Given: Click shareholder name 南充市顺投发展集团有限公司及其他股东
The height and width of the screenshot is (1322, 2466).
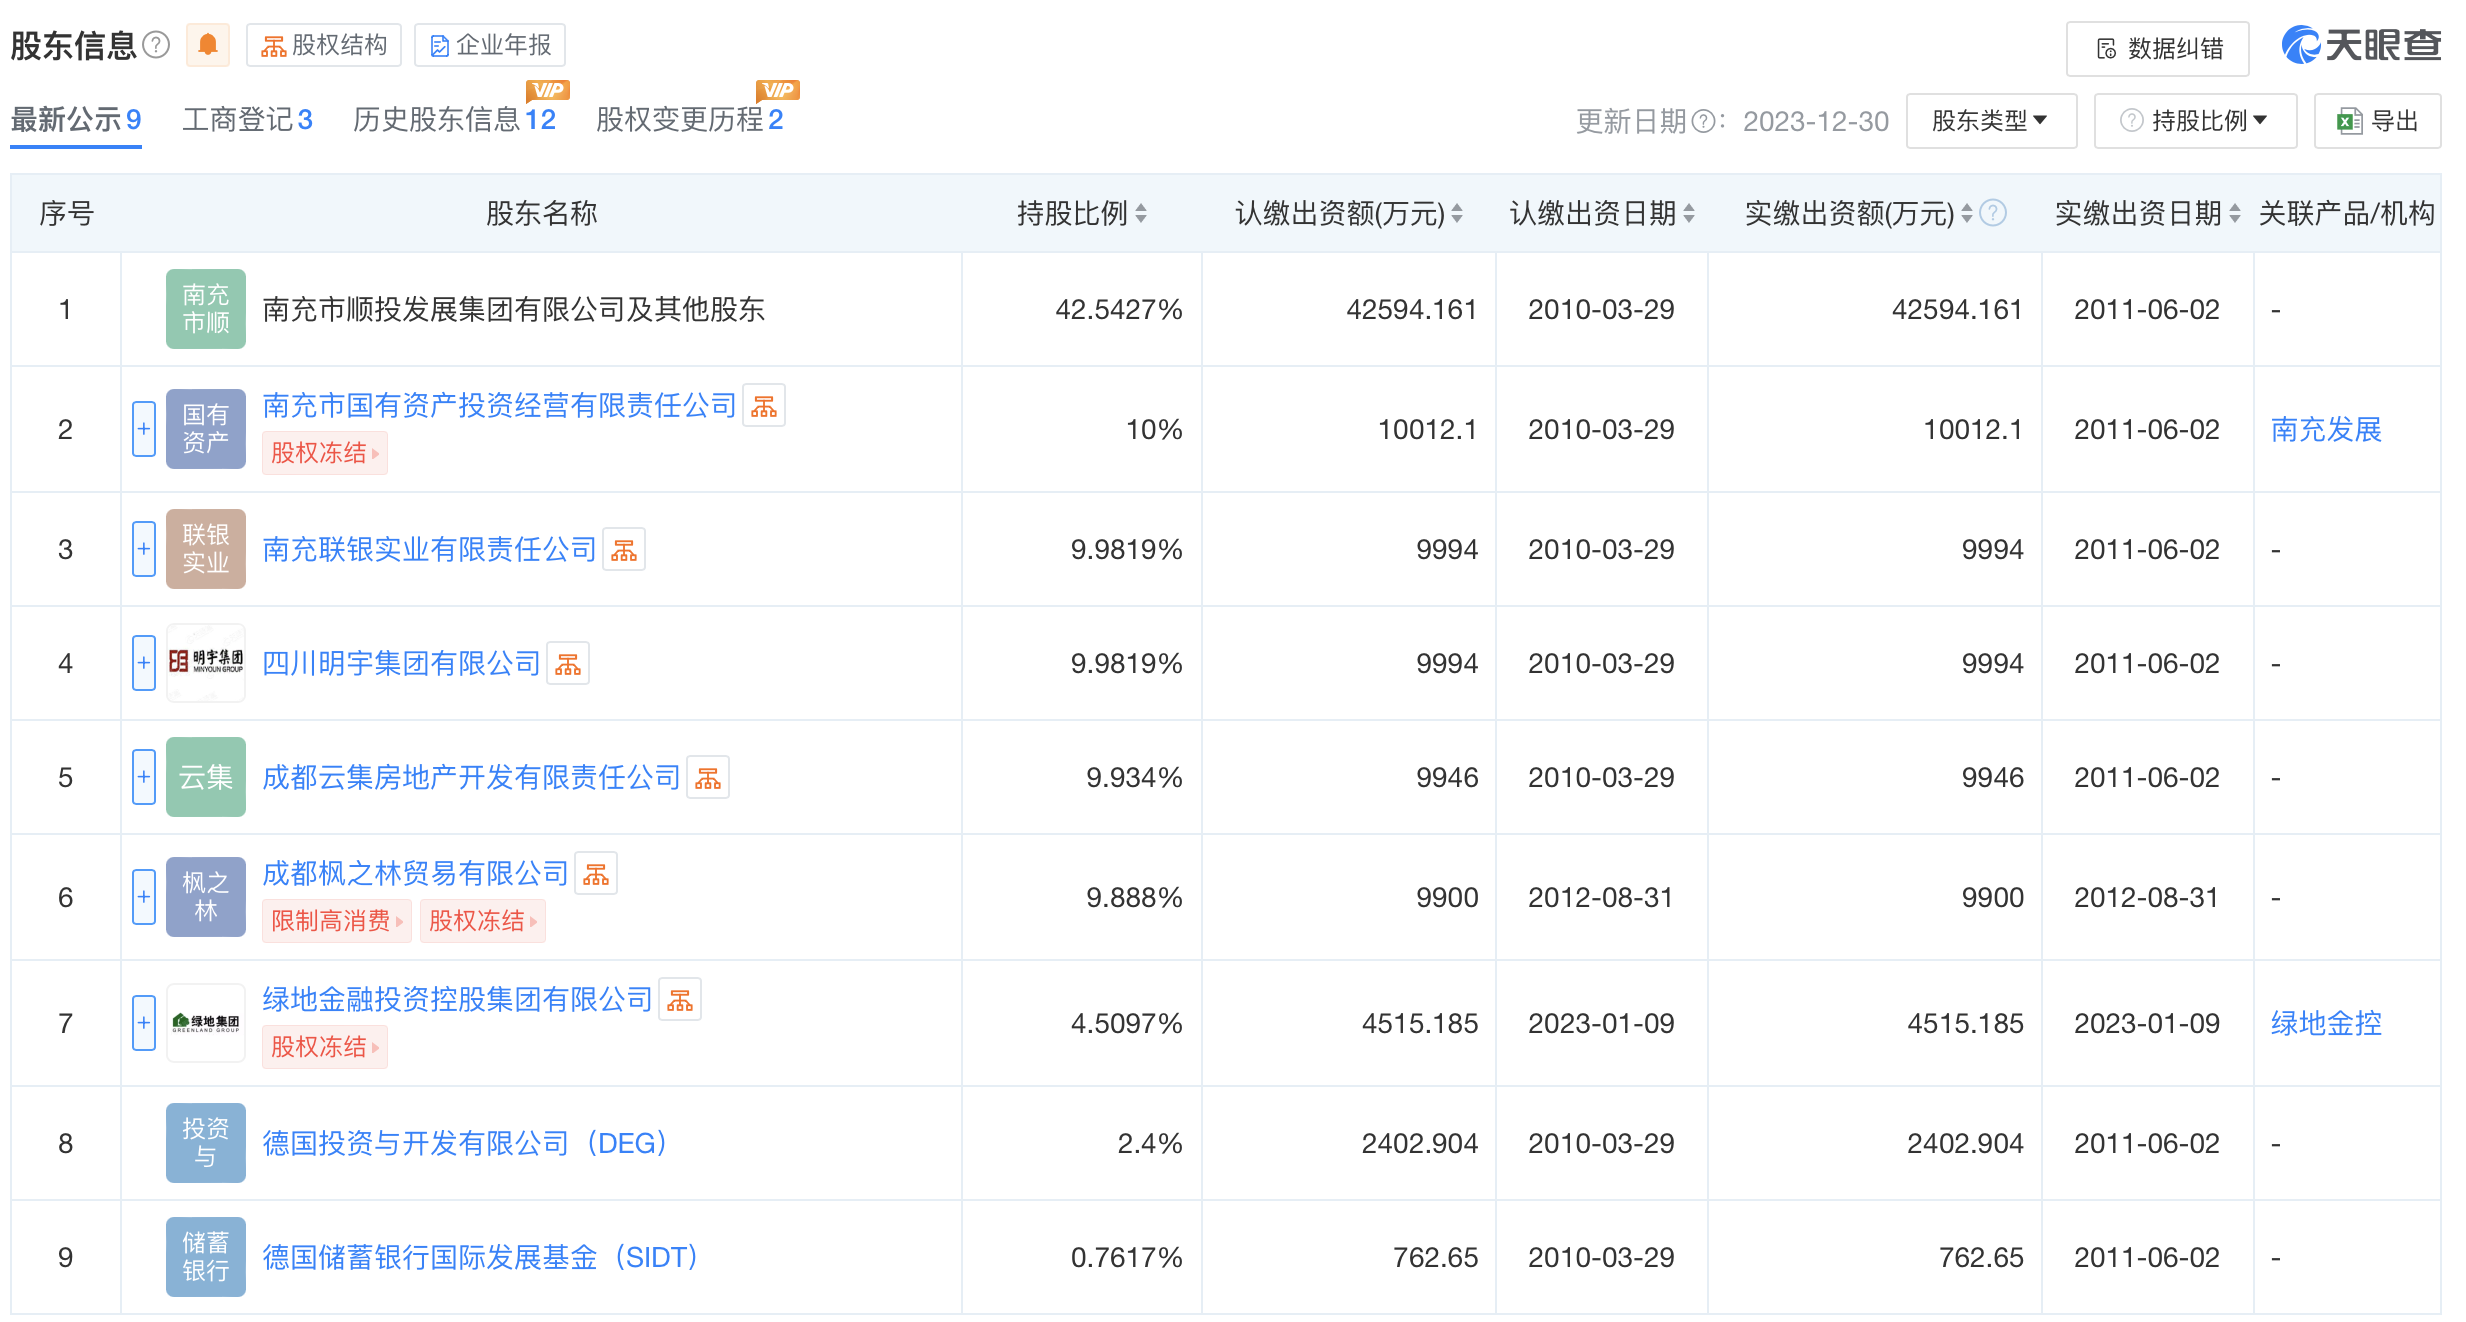Looking at the screenshot, I should click(513, 309).
